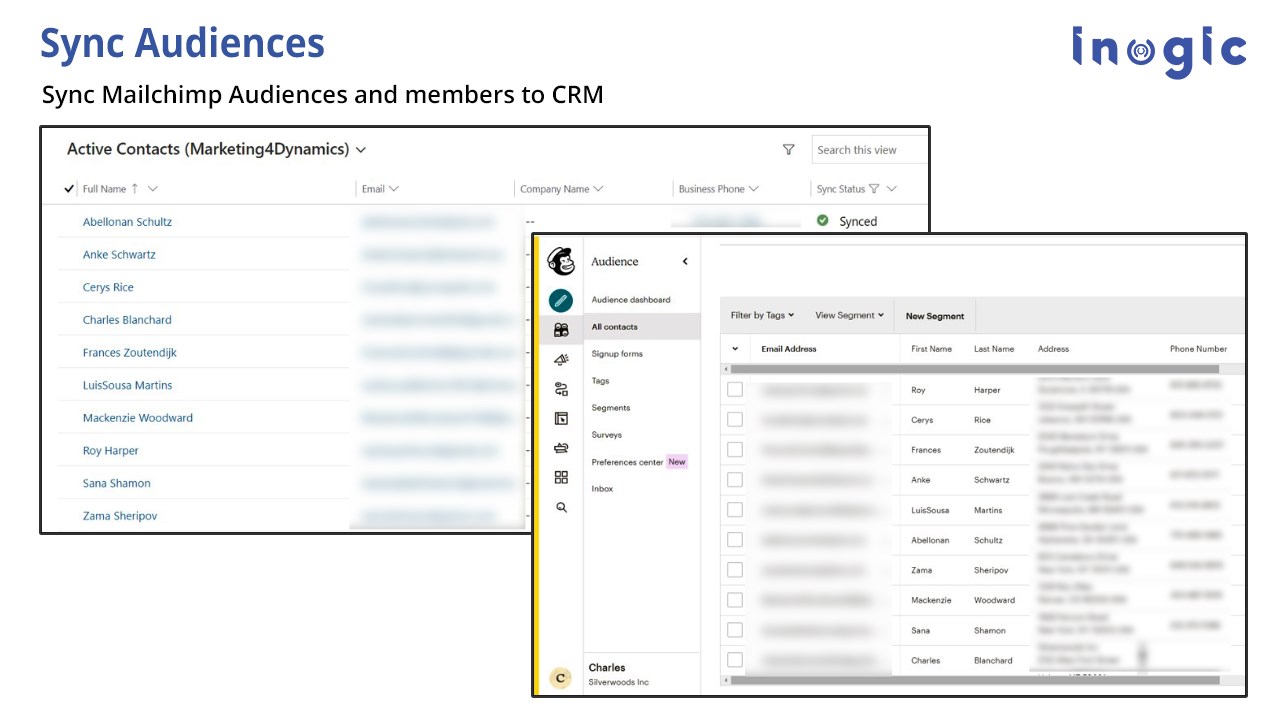1280x720 pixels.
Task: Open the Automations journey icon
Action: click(561, 389)
